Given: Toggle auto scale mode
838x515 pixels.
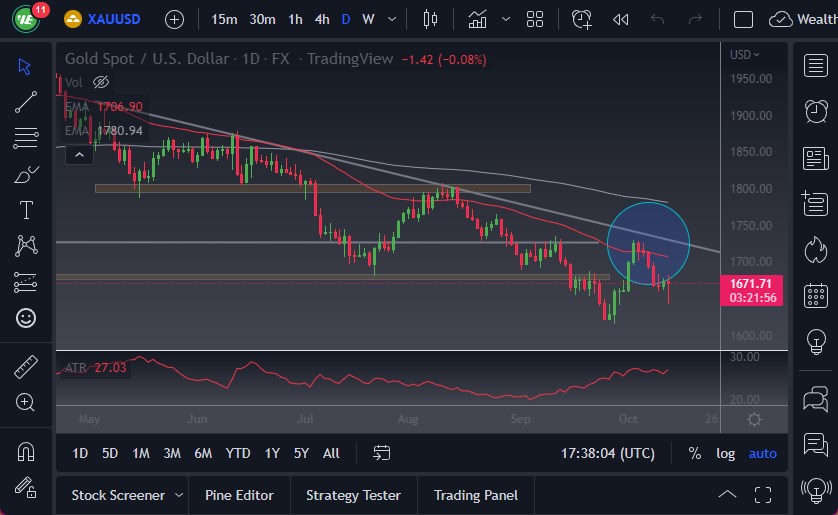Looking at the screenshot, I should [762, 453].
